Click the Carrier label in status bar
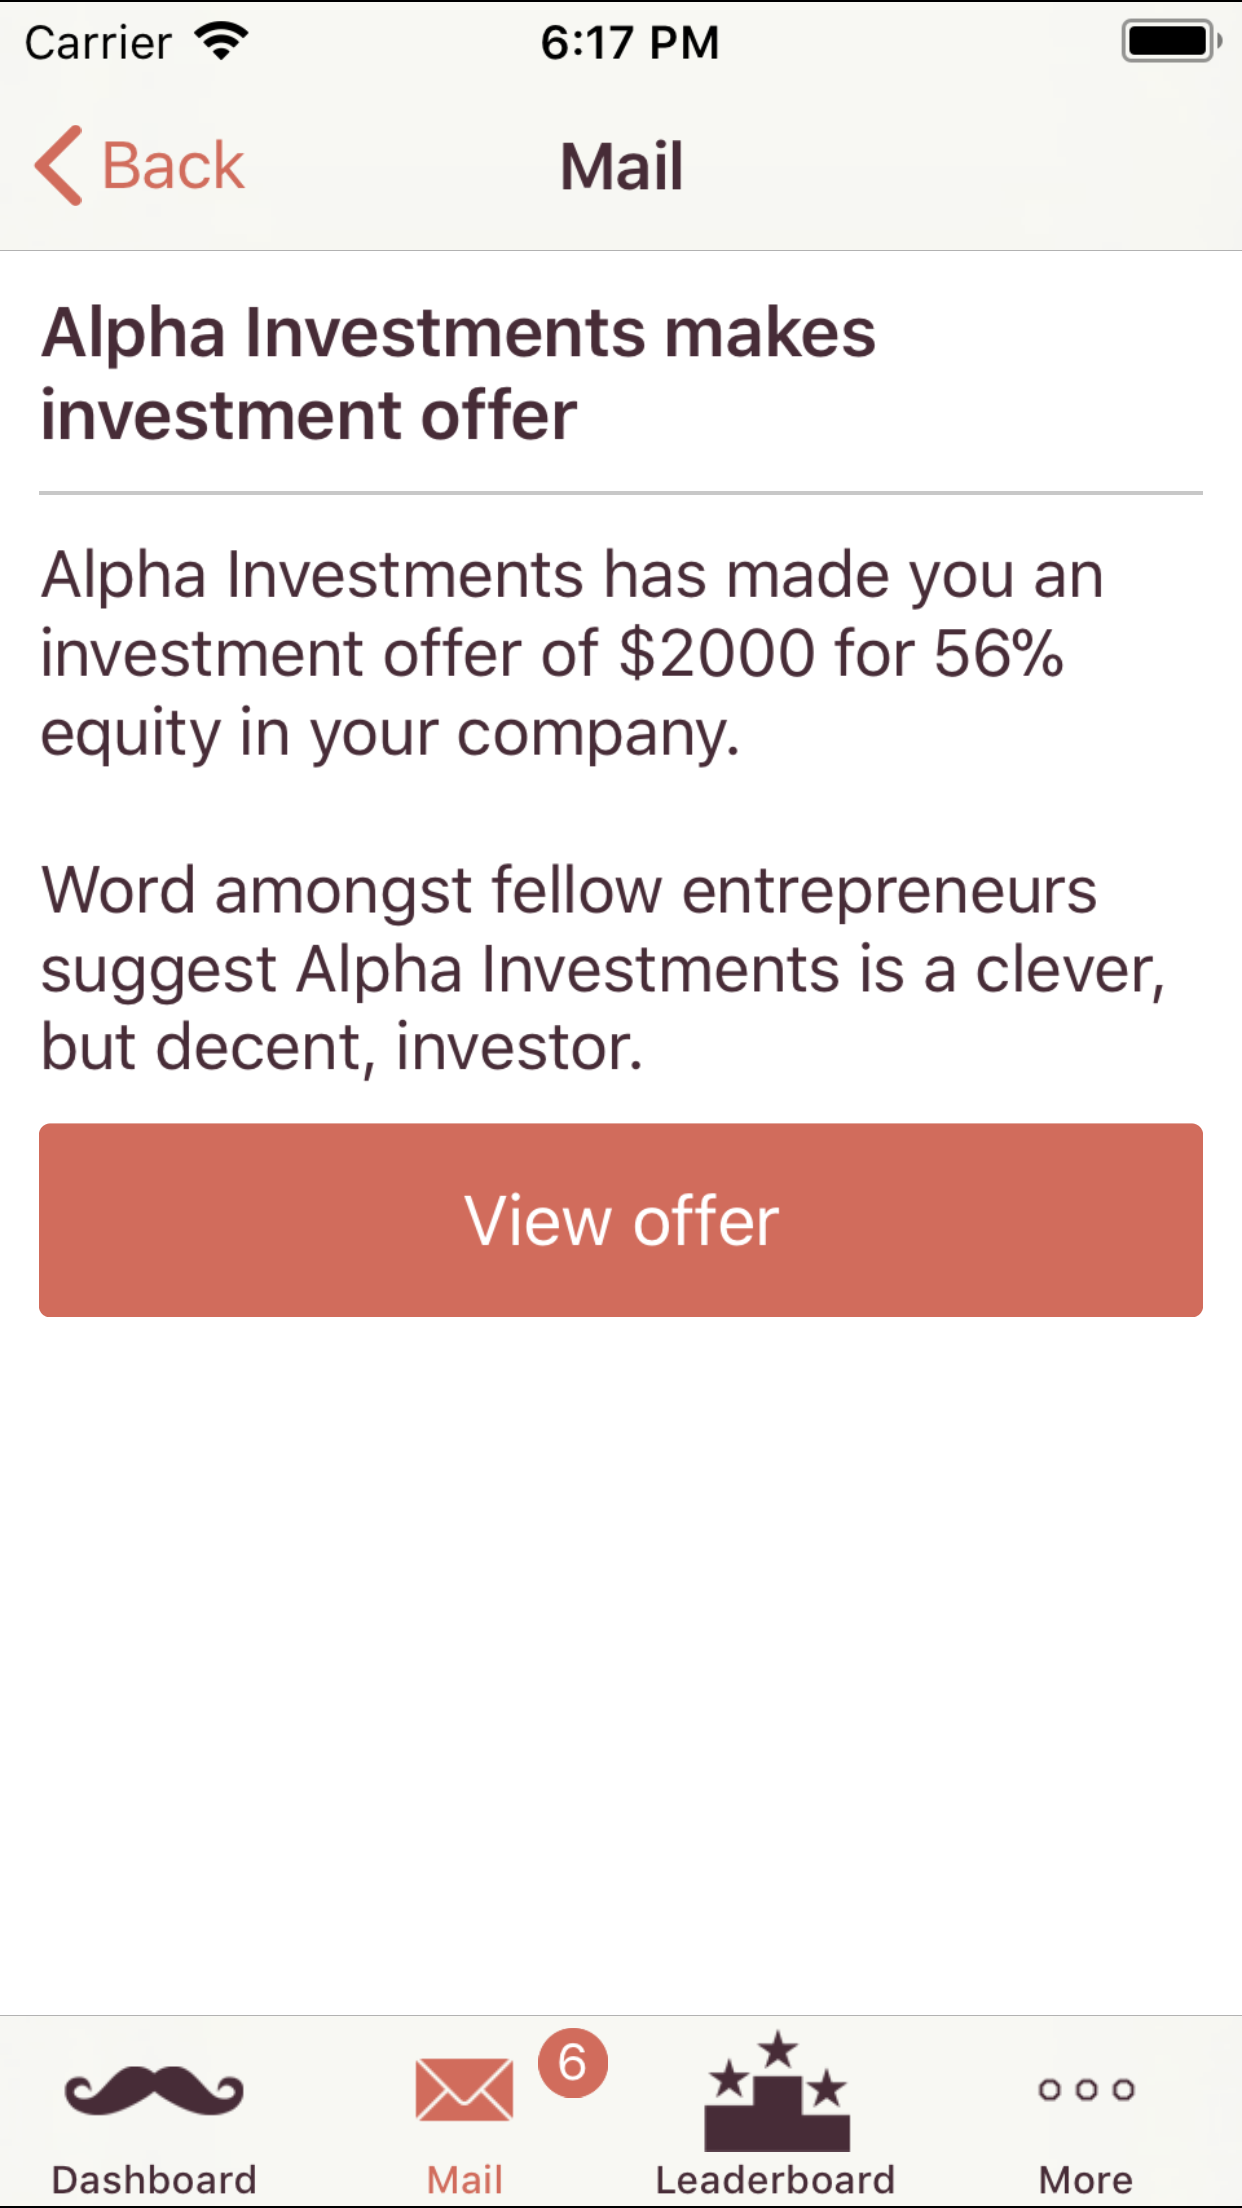 click(98, 42)
